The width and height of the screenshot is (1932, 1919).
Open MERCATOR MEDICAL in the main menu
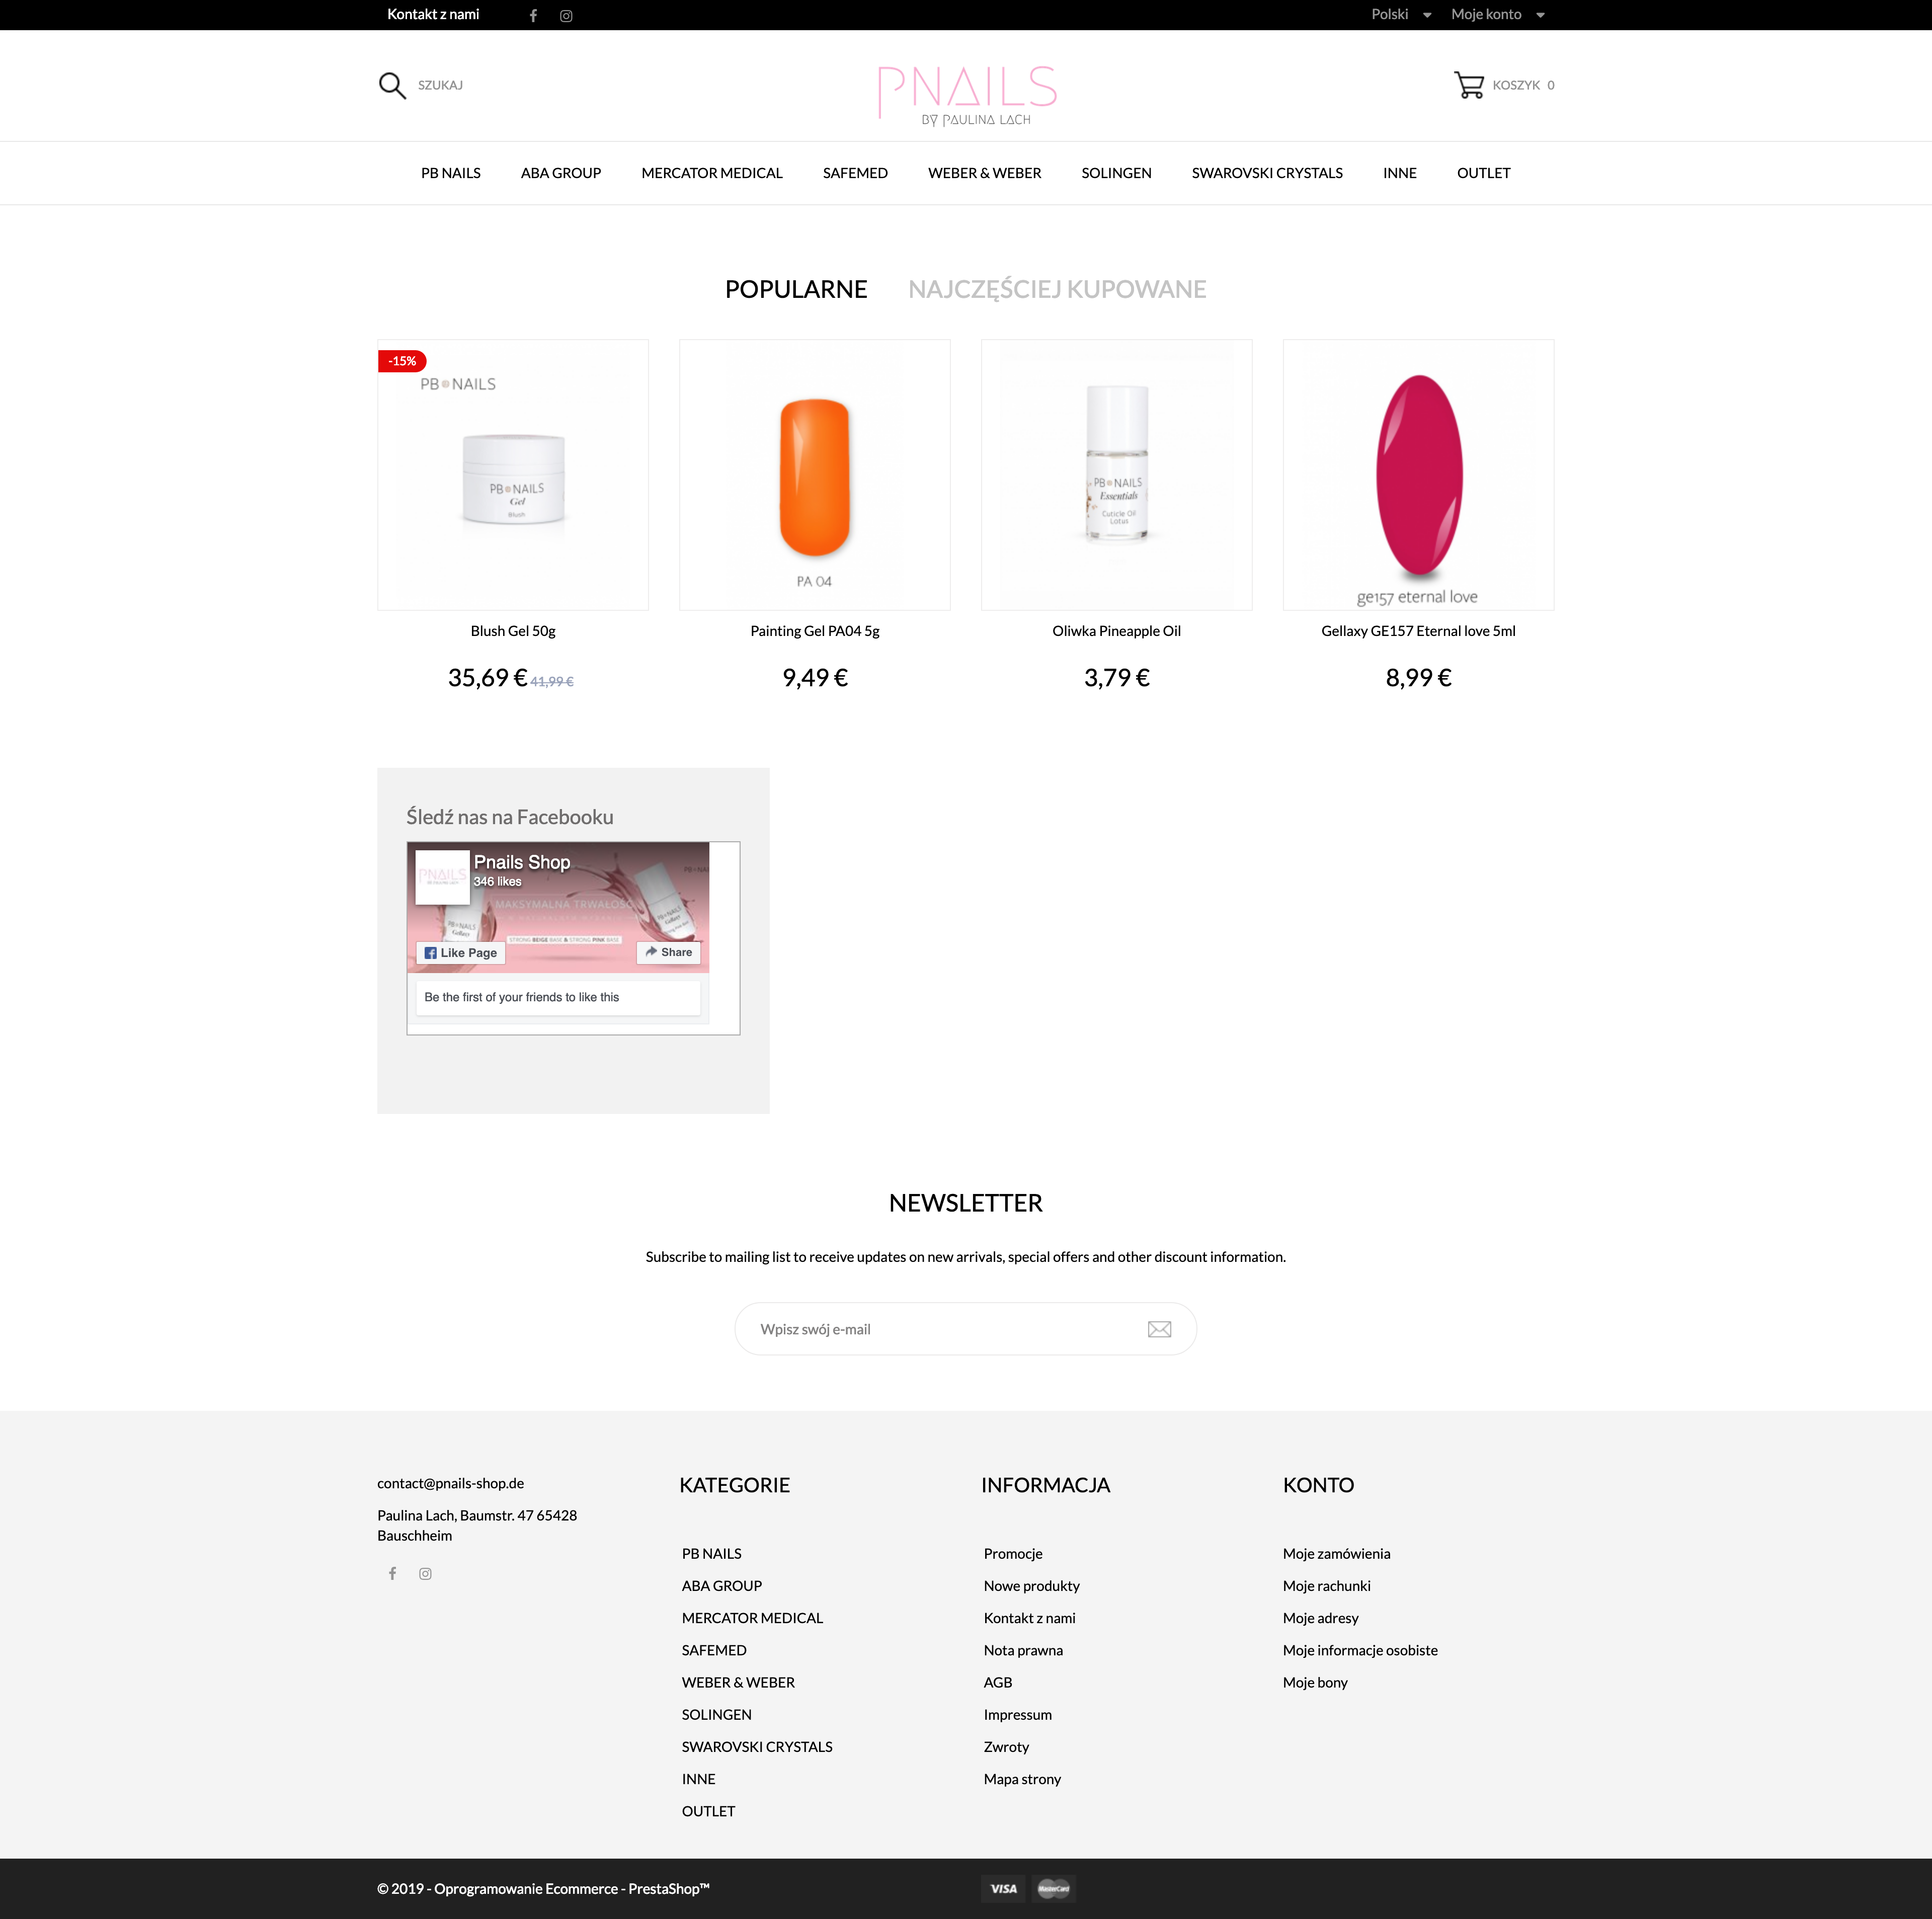tap(711, 173)
